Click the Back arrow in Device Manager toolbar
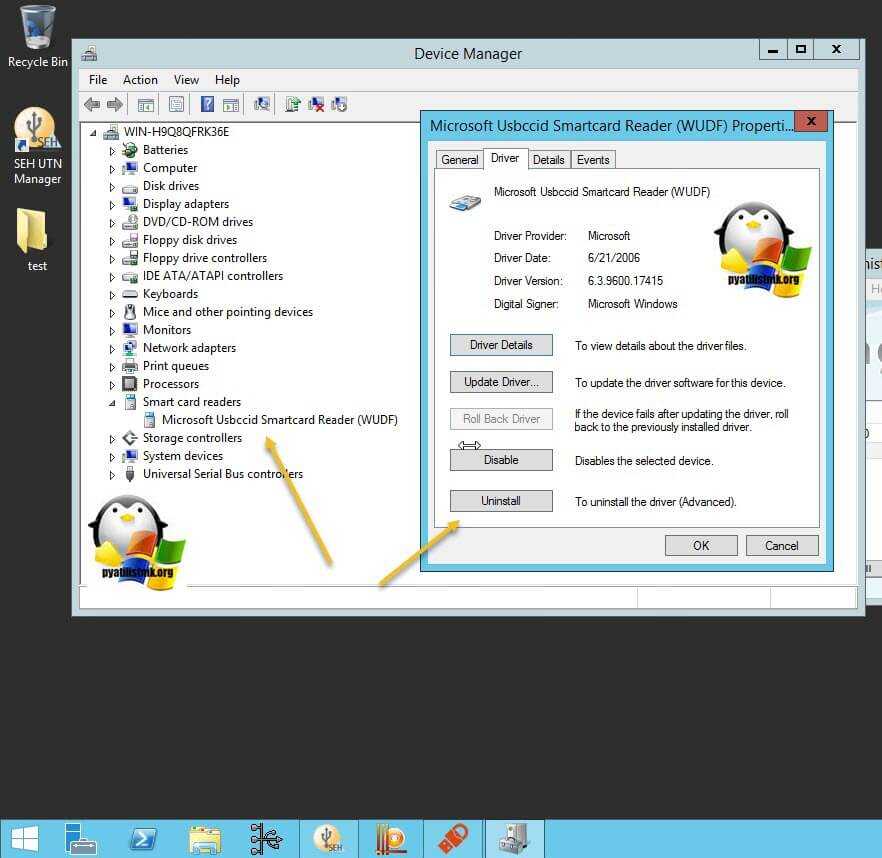 (x=92, y=104)
